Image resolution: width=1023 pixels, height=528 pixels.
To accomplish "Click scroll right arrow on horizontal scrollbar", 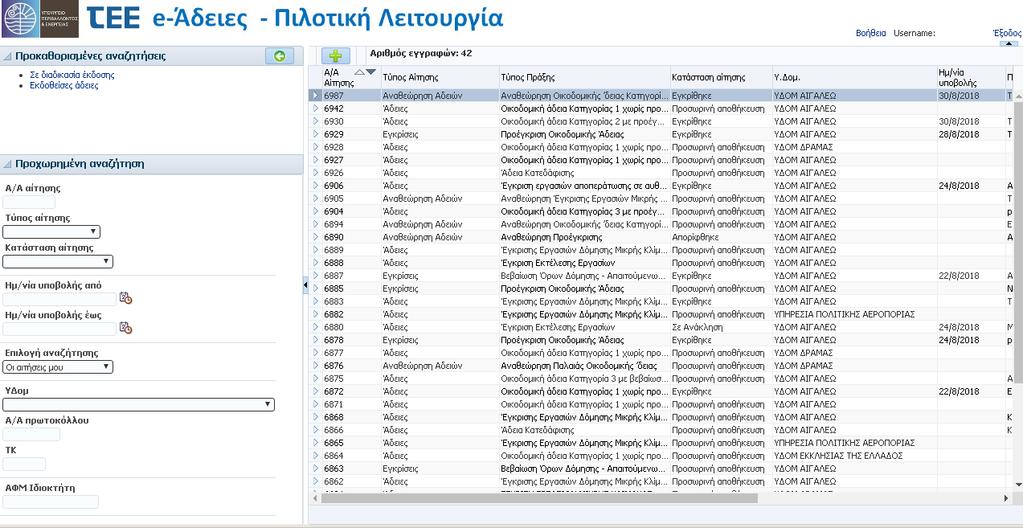I will 1005,498.
